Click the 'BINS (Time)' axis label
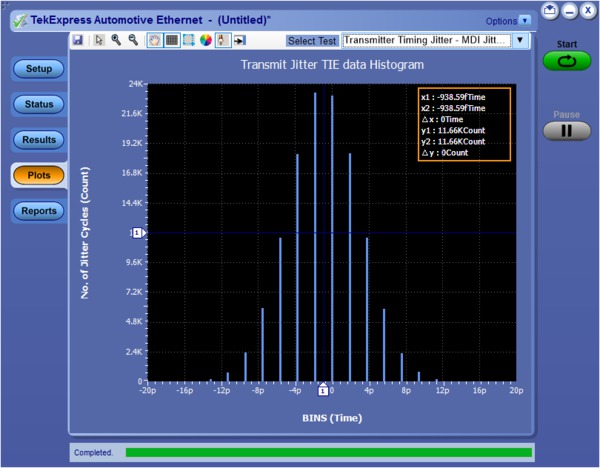 click(x=332, y=418)
